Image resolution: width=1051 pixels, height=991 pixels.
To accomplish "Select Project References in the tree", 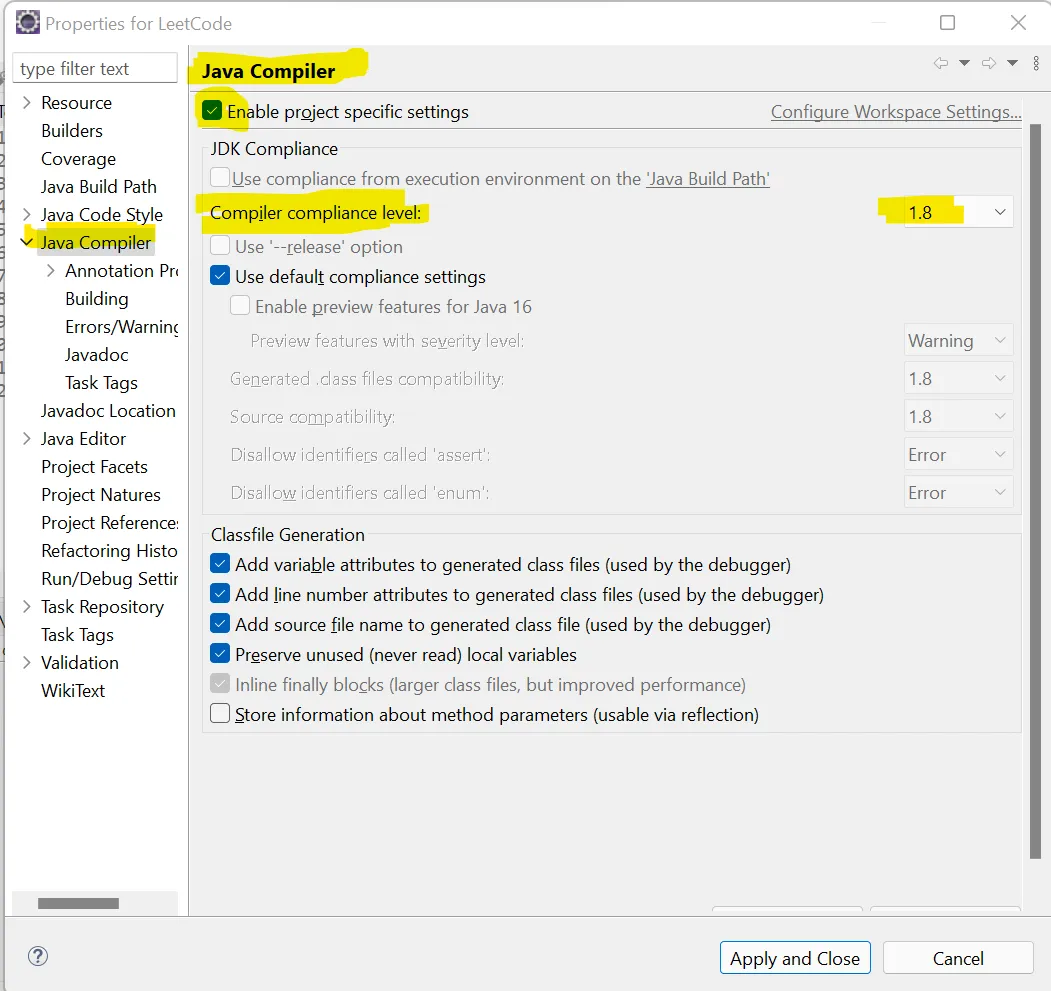I will click(x=110, y=522).
